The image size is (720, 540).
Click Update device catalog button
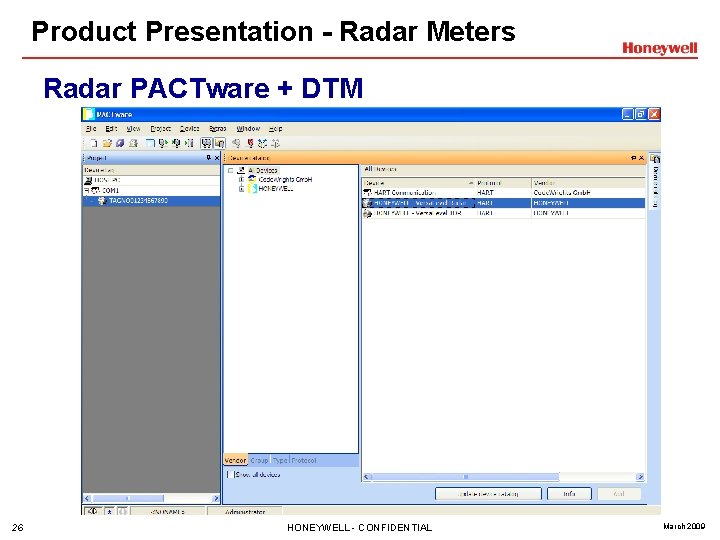488,494
